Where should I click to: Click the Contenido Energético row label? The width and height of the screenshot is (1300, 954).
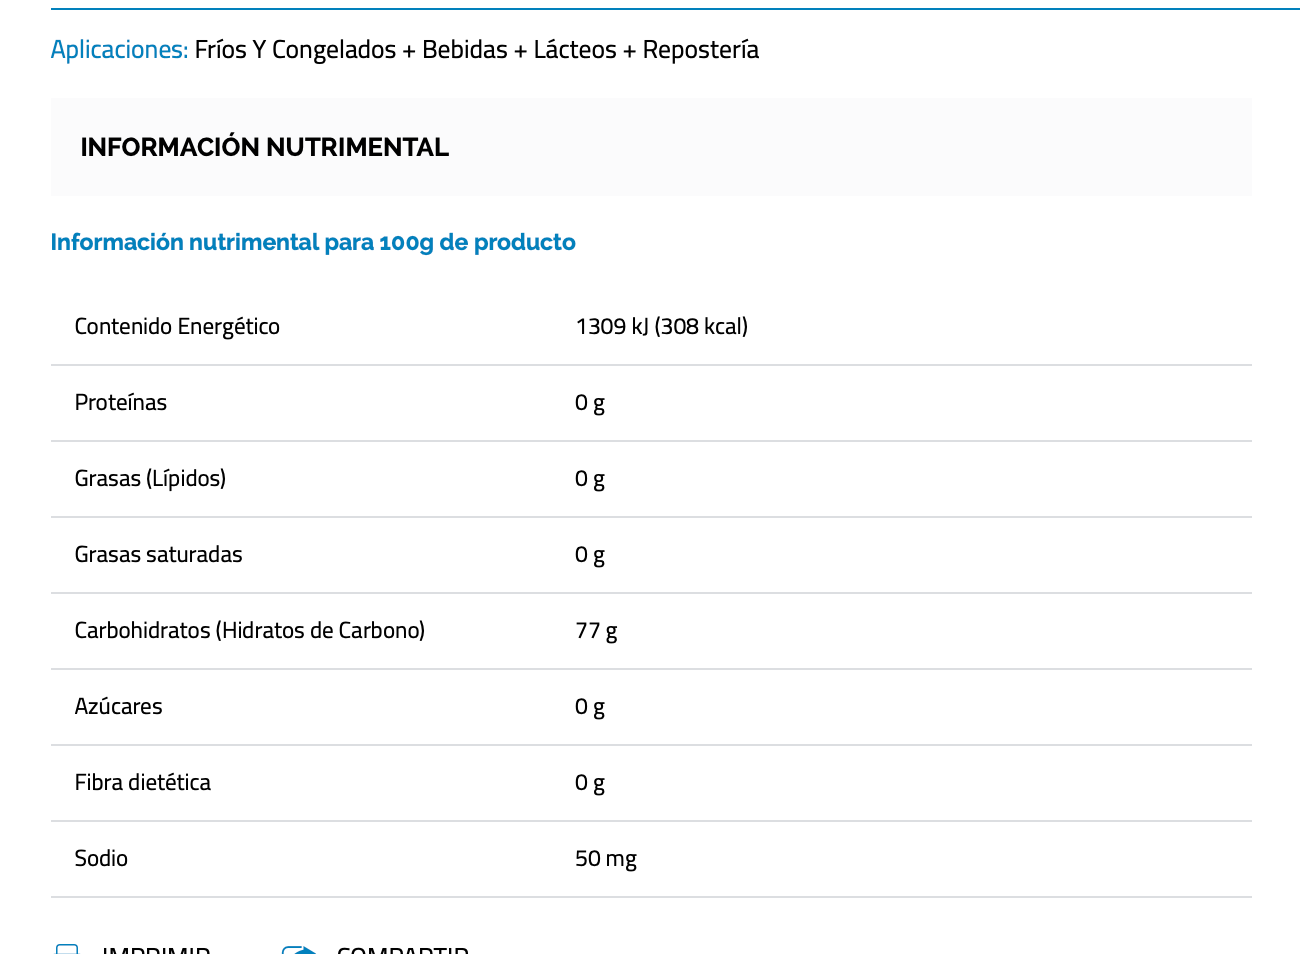click(x=177, y=327)
